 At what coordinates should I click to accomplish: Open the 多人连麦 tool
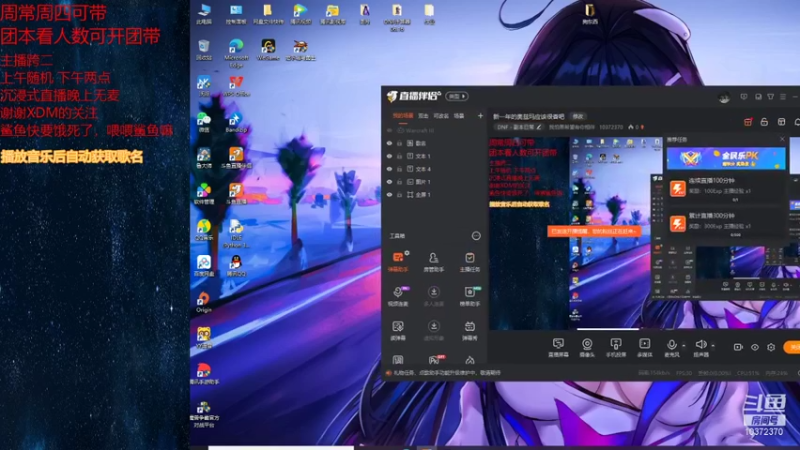pos(434,296)
